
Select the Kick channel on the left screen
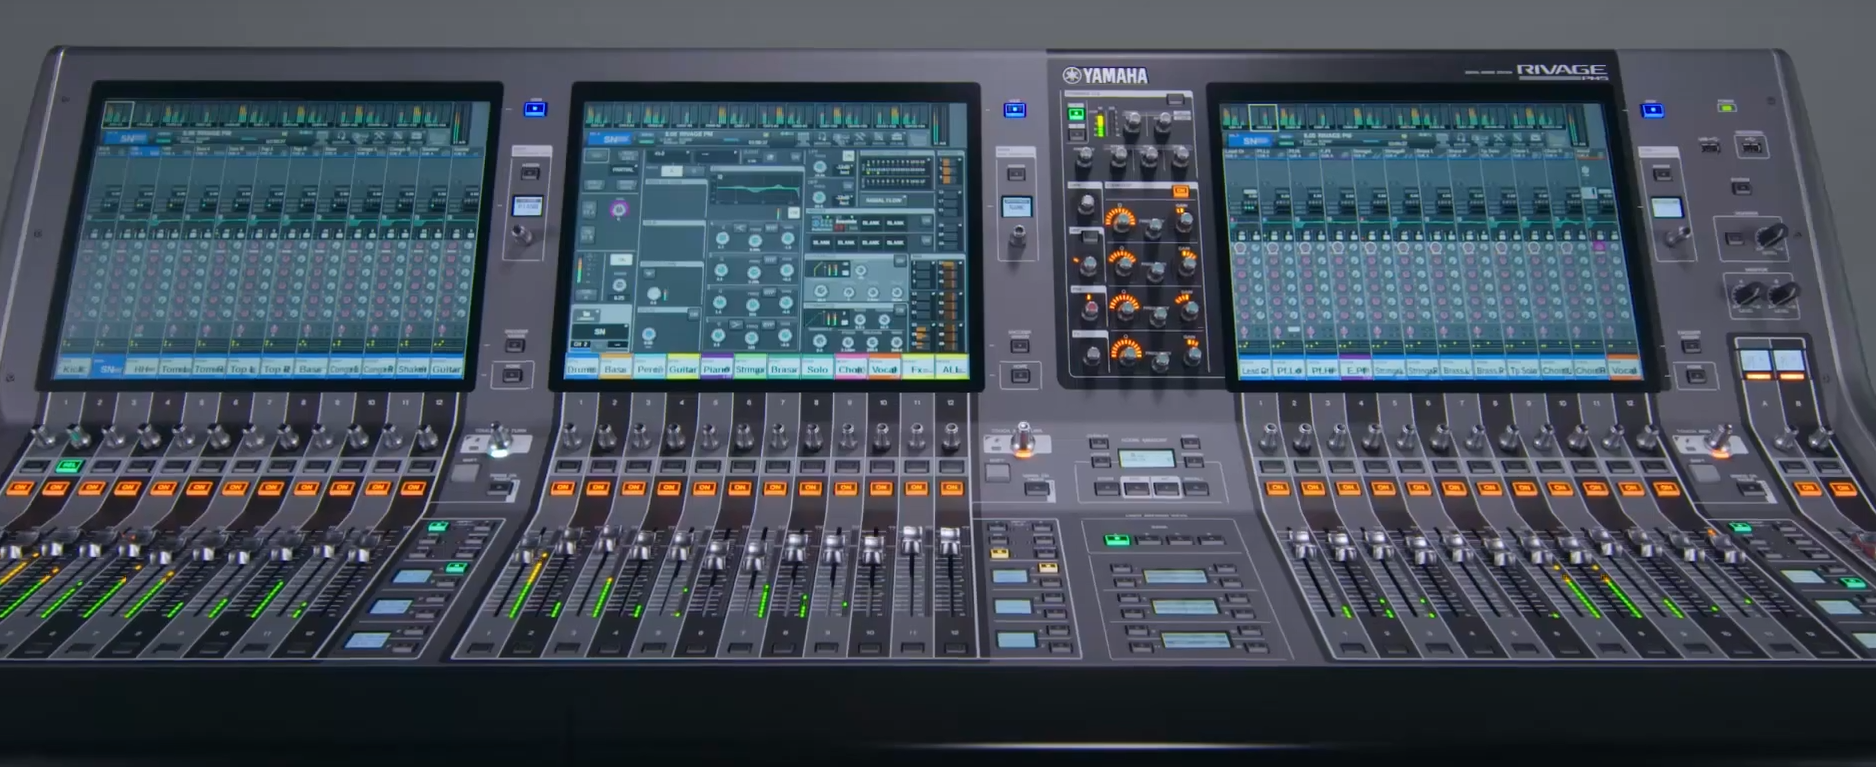pos(75,369)
